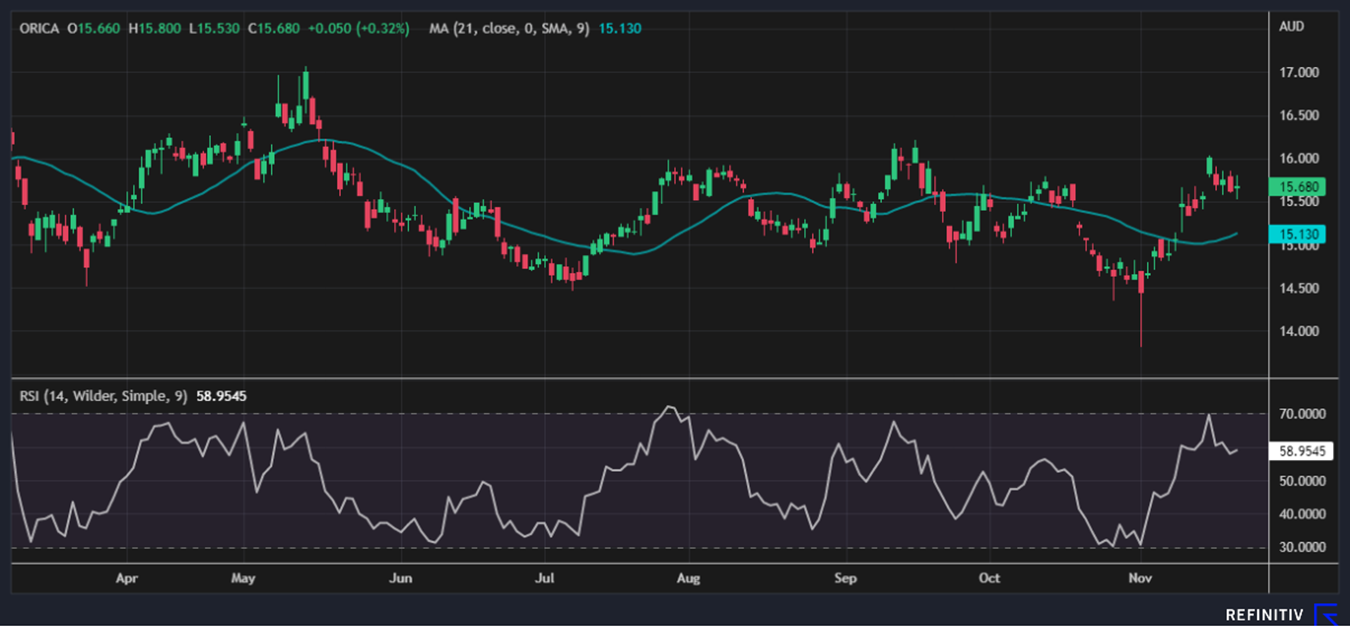This screenshot has width=1350, height=627.
Task: Click the Sep label on time axis
Action: 845,578
